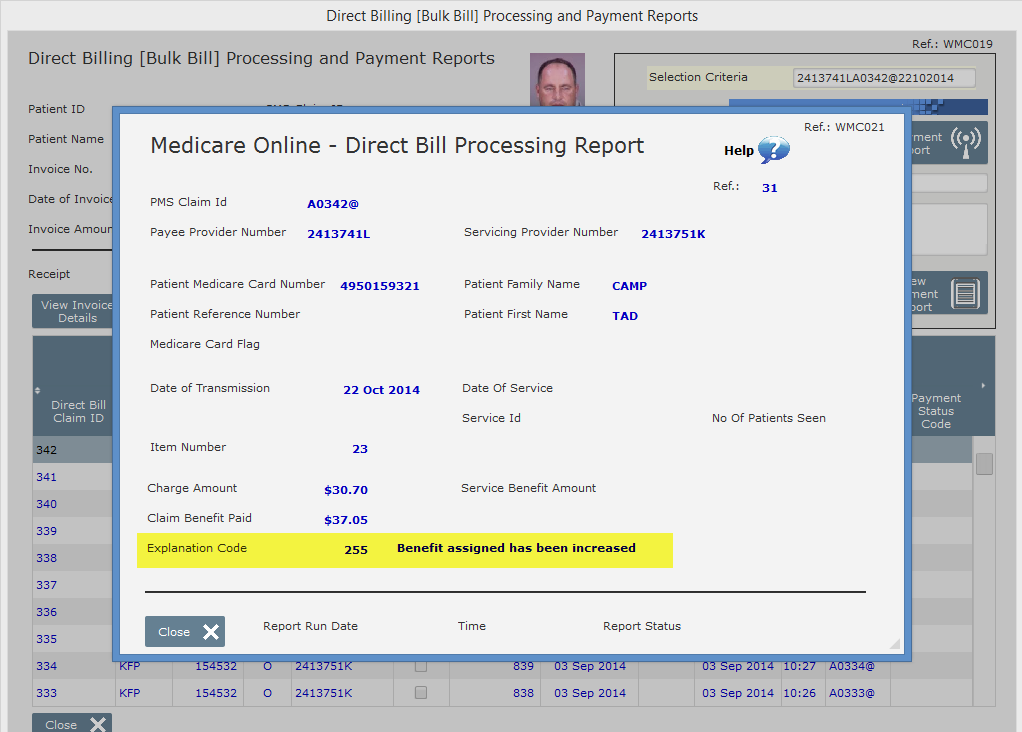Click A0333@ in row 333
Viewport: 1022px width, 732px height.
[x=851, y=693]
